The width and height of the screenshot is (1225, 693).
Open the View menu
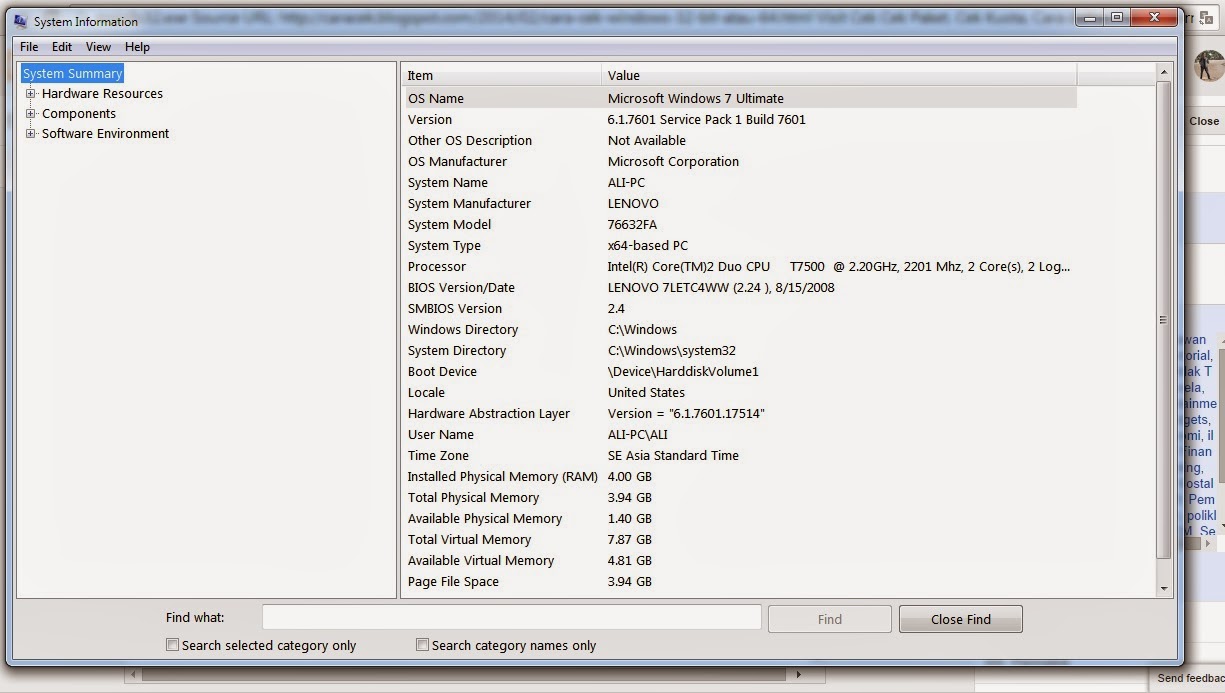98,47
